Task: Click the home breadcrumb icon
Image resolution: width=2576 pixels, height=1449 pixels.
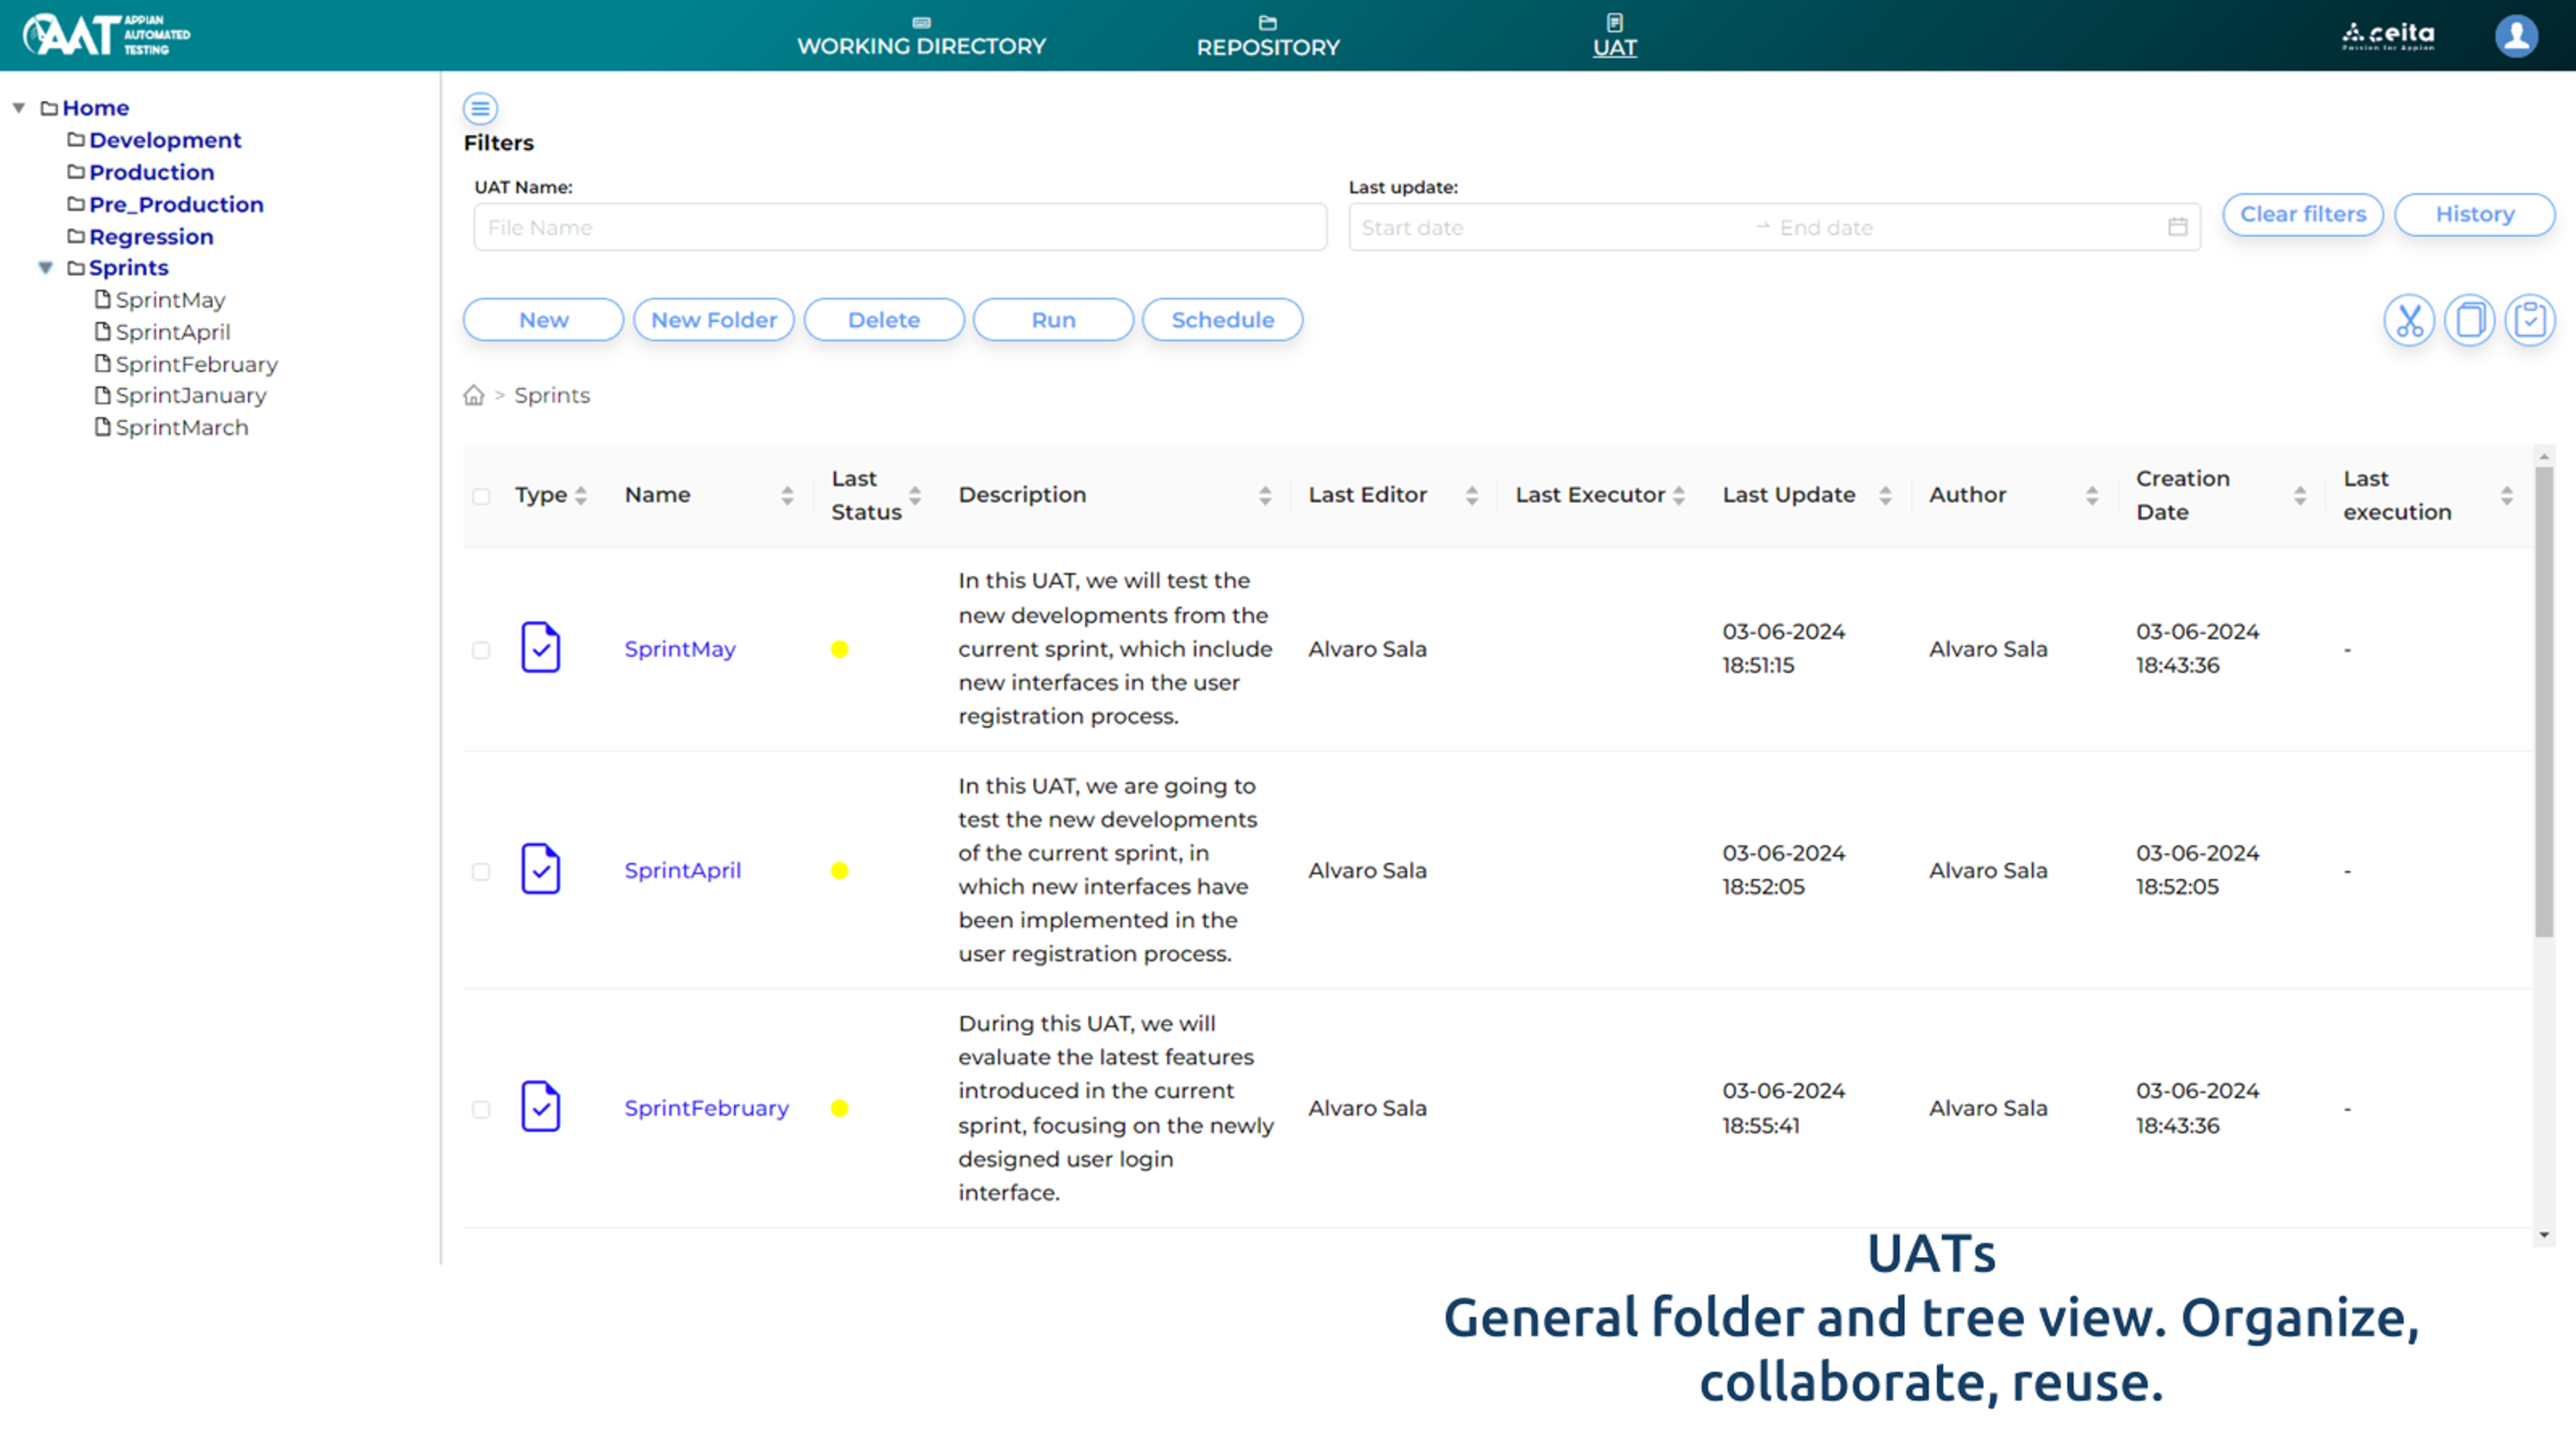Action: pos(474,395)
